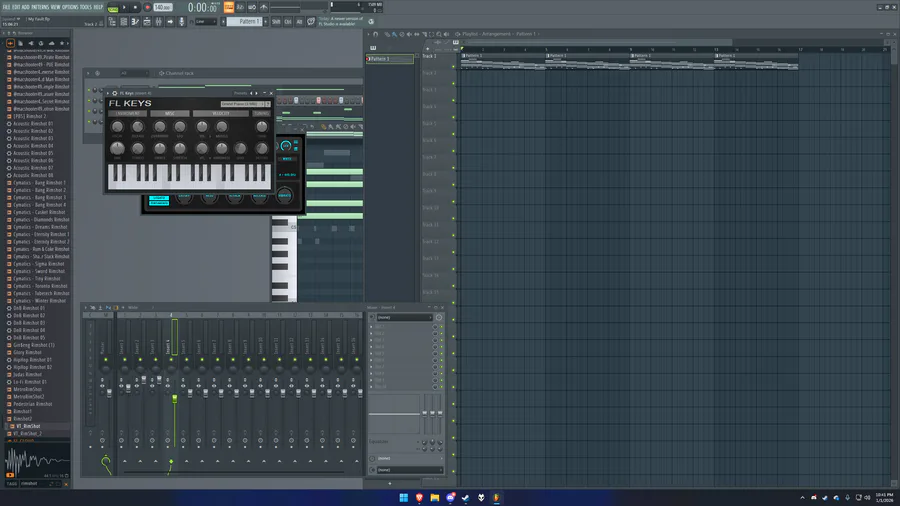Select playlist Draw pencil tool
900x506 pixels.
click(387, 34)
